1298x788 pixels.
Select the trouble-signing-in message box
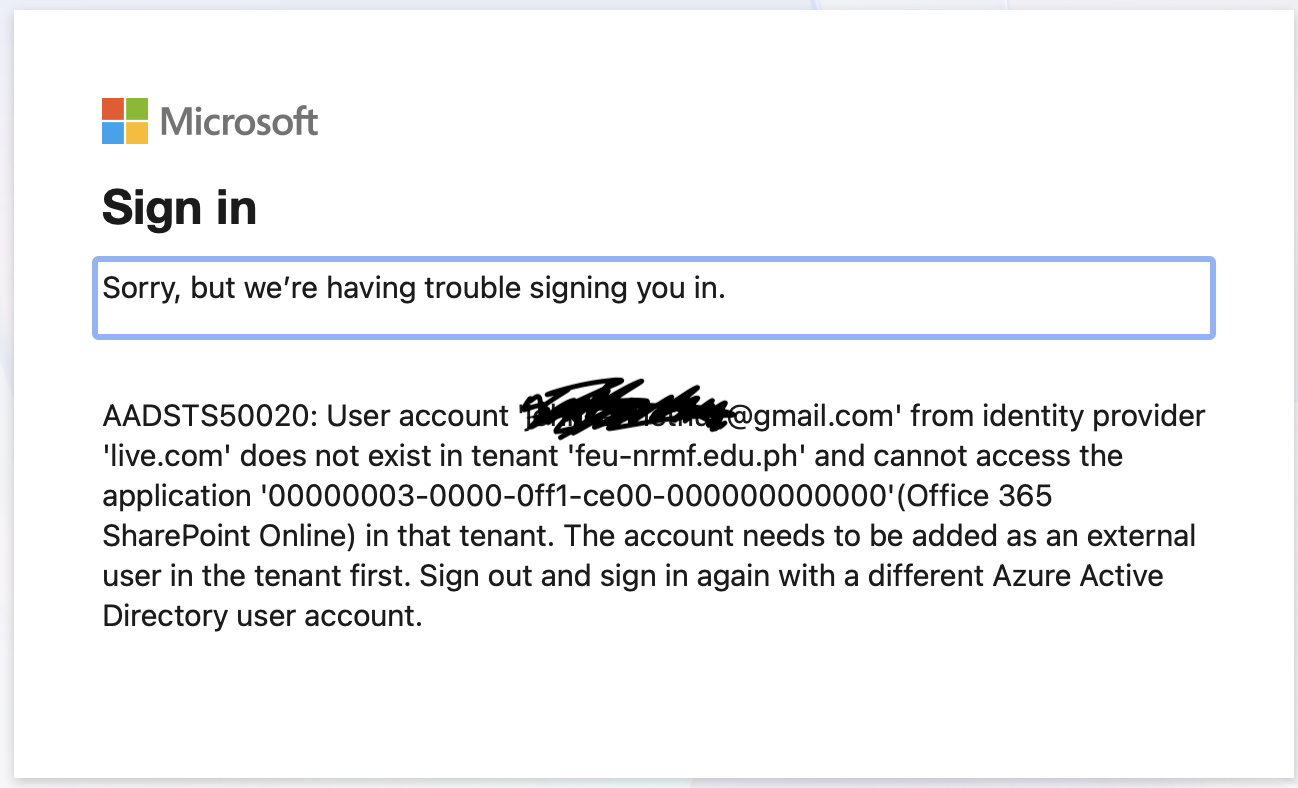[654, 297]
